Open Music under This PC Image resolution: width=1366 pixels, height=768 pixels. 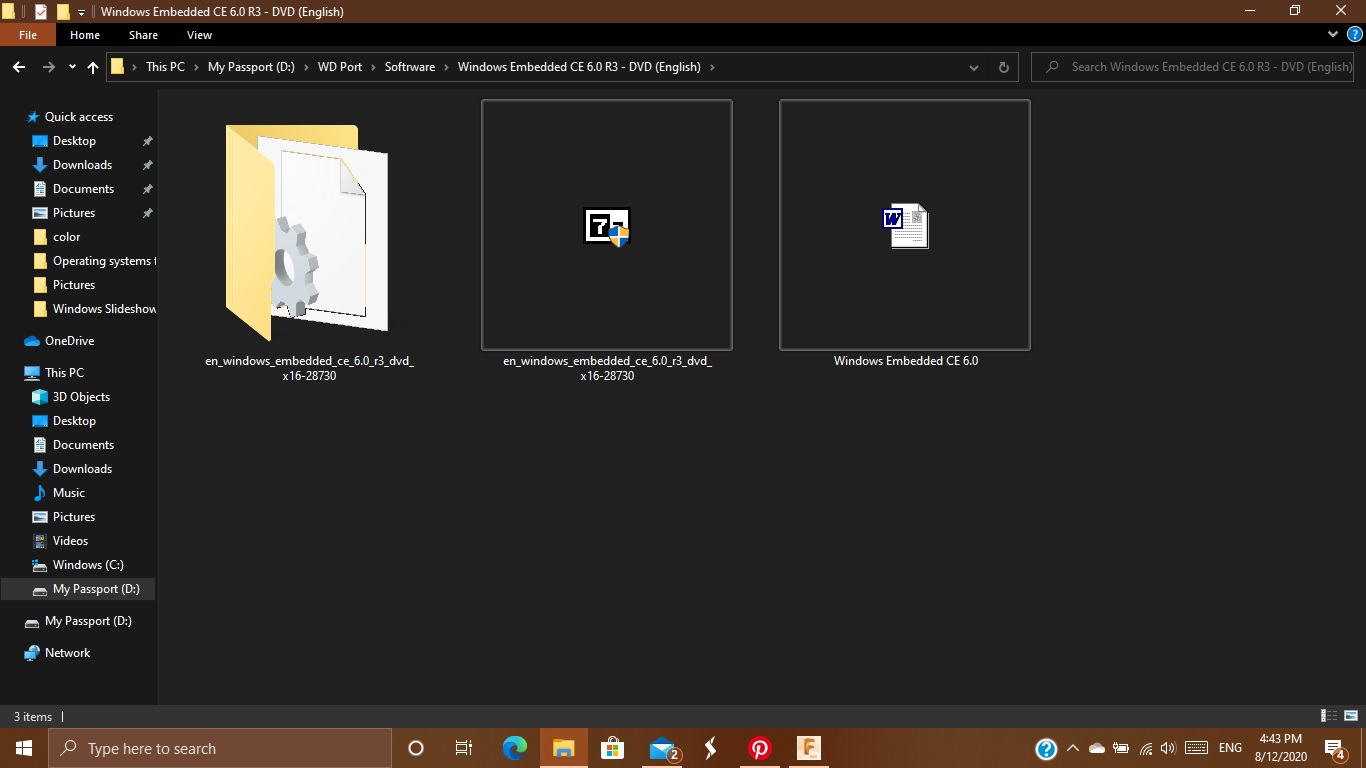(69, 493)
